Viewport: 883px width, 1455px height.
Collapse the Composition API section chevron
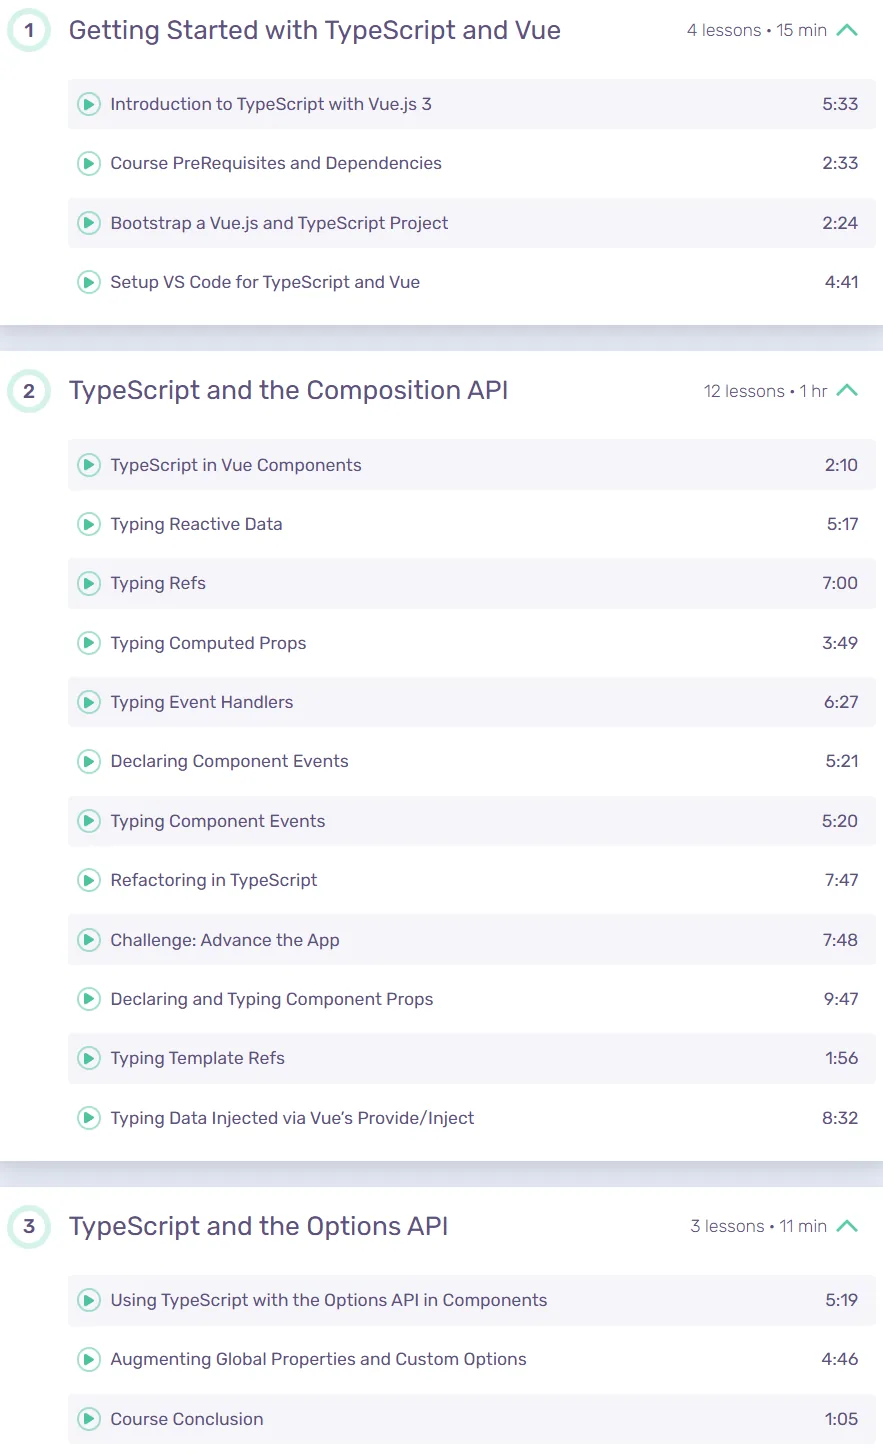tap(847, 390)
